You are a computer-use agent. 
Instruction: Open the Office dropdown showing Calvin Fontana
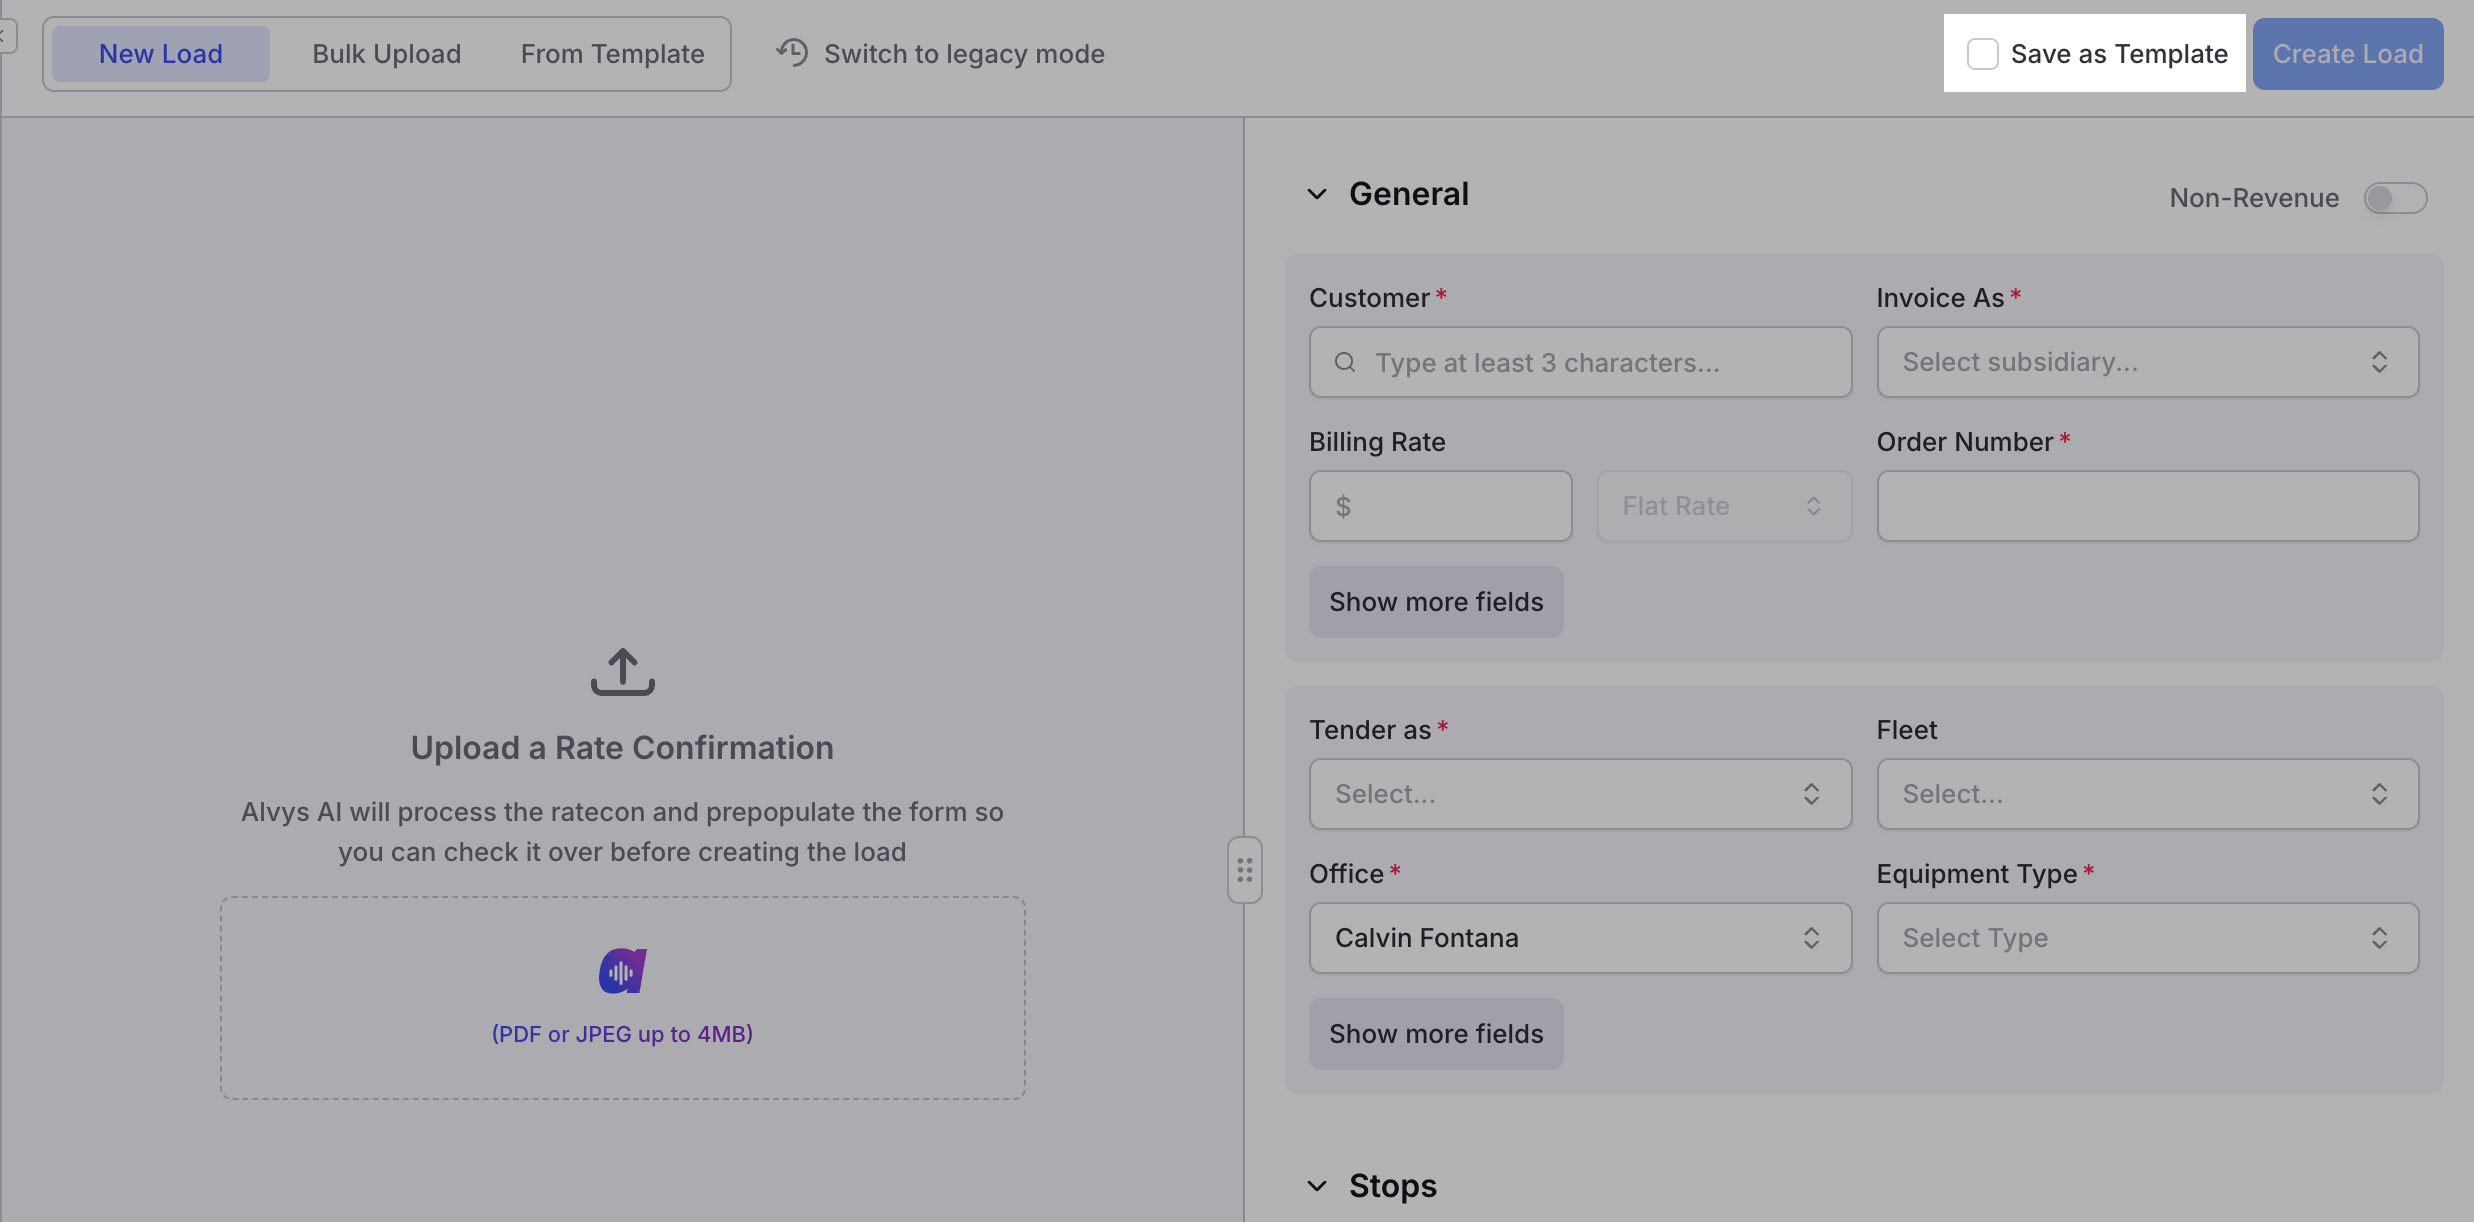(1580, 938)
